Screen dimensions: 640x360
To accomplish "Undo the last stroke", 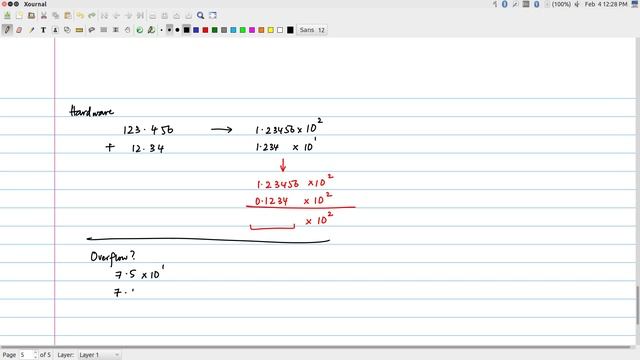I will pos(80,16).
